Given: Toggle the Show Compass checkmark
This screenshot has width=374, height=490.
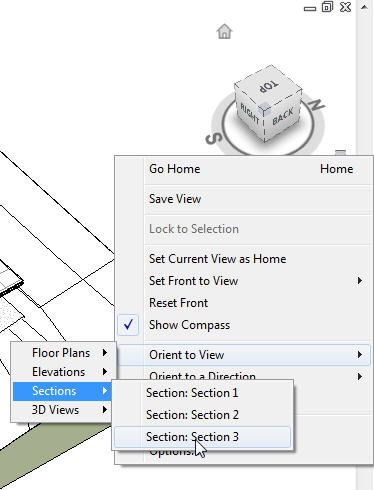Looking at the screenshot, I should (x=128, y=325).
